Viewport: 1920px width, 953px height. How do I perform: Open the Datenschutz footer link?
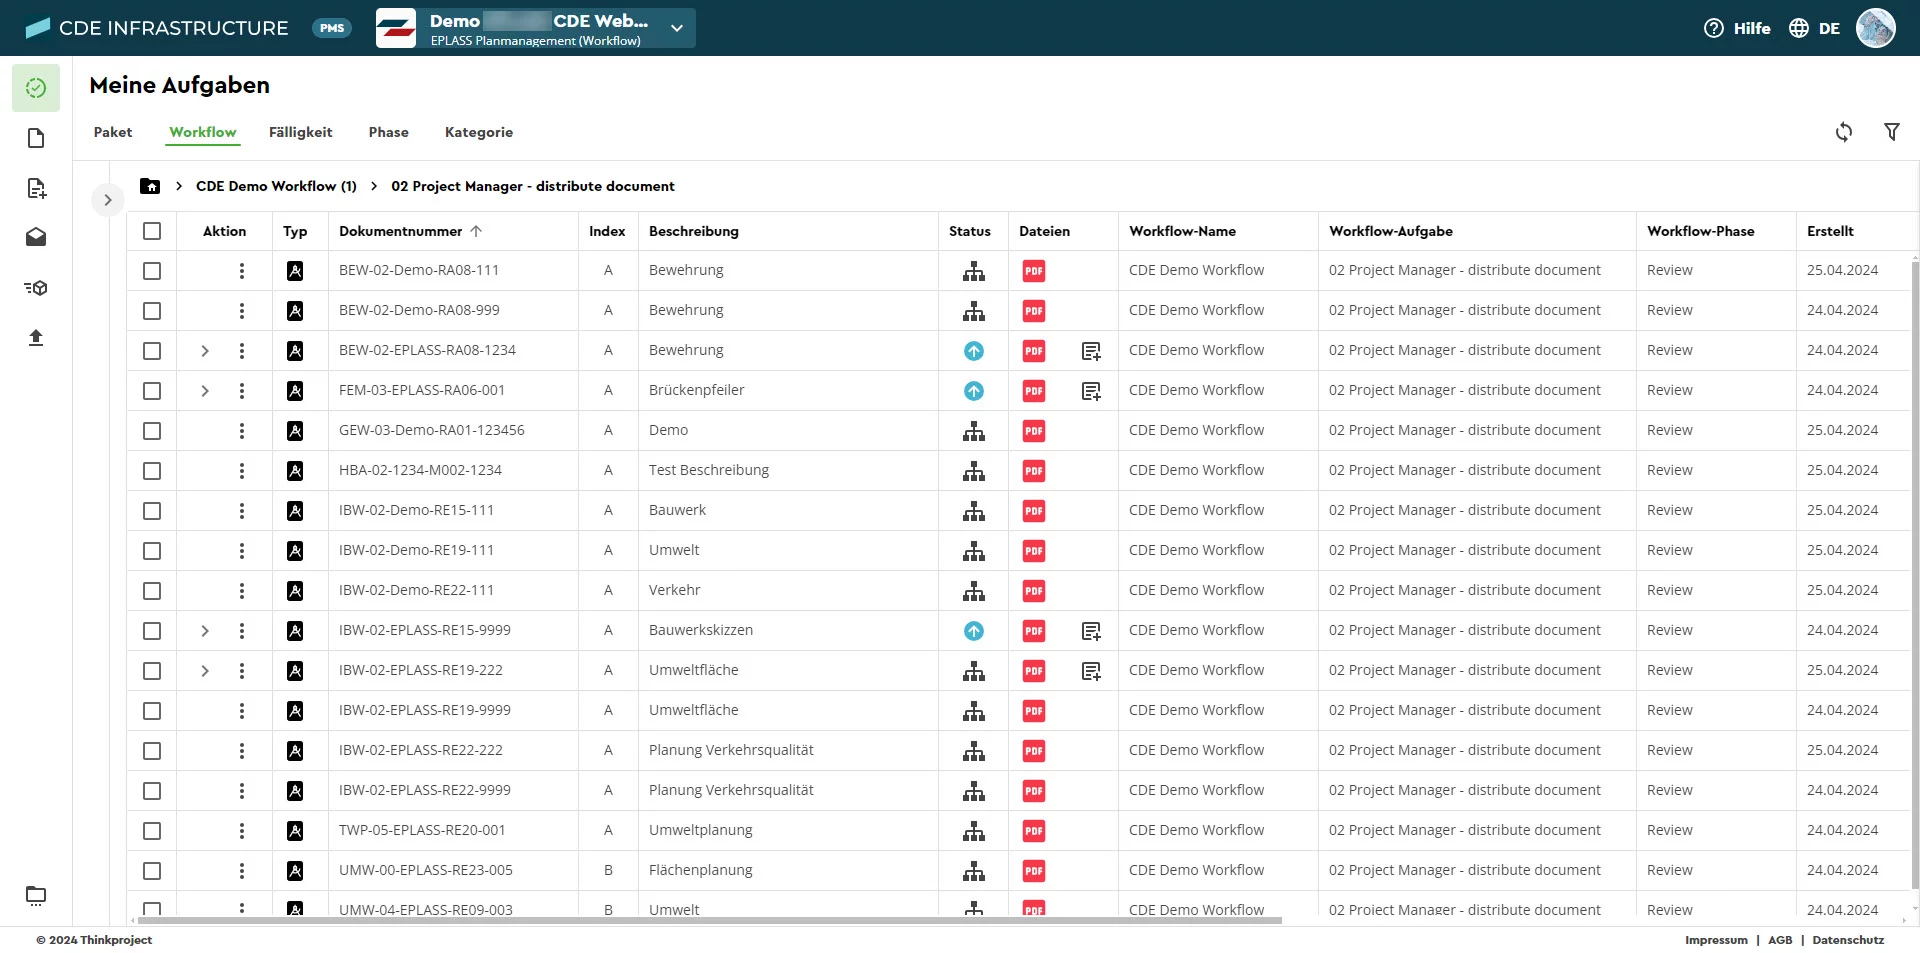click(1847, 940)
